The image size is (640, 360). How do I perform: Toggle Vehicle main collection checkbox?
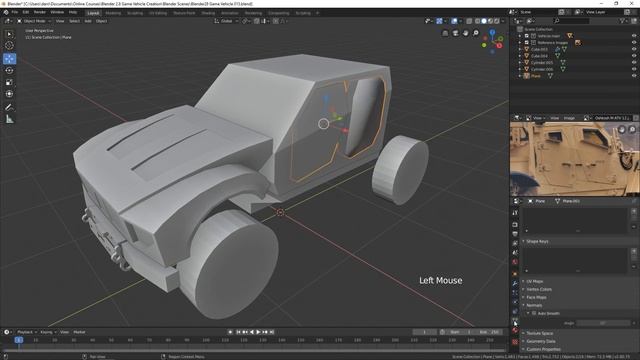[527, 36]
